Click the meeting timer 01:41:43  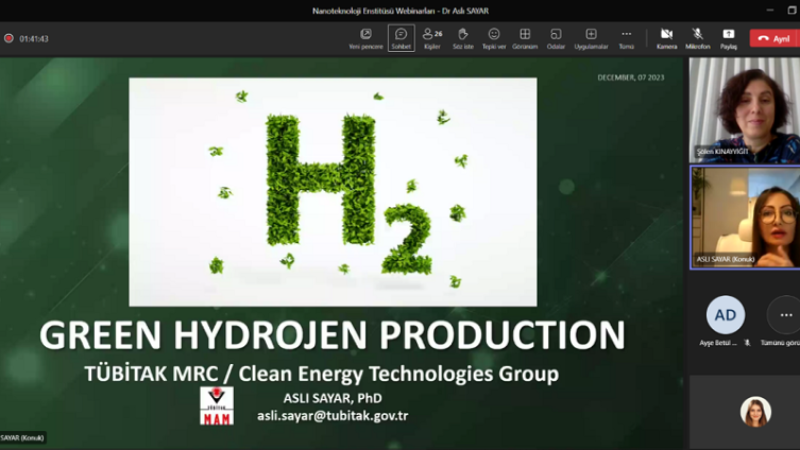[x=34, y=39]
